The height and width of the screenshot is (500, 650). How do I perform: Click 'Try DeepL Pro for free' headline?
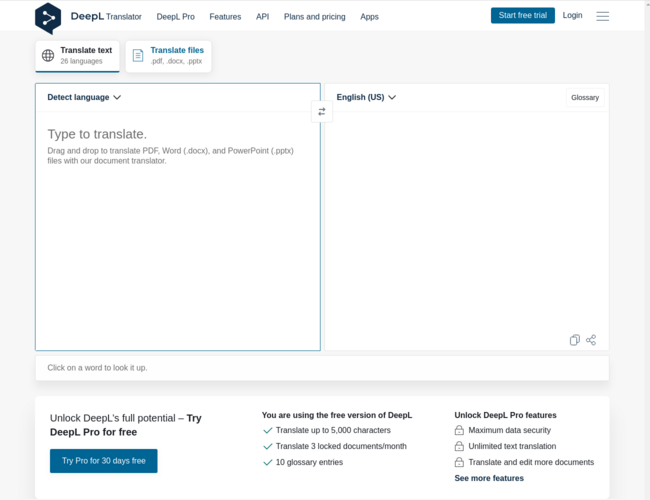(126, 425)
